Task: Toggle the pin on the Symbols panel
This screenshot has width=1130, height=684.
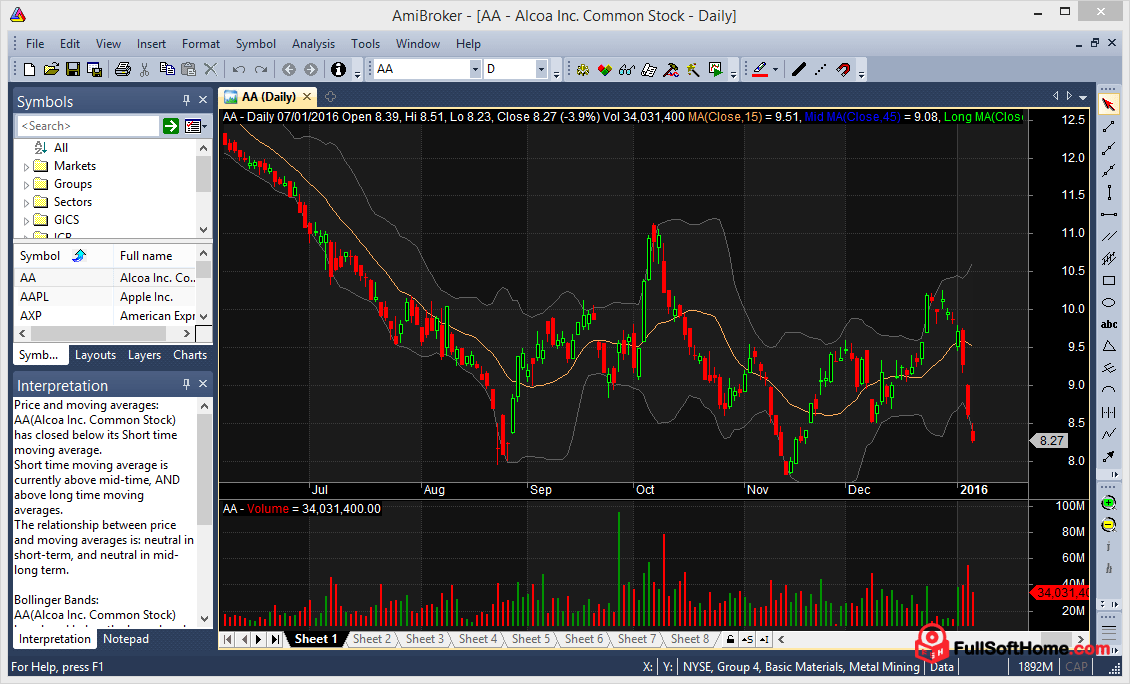Action: (x=186, y=100)
